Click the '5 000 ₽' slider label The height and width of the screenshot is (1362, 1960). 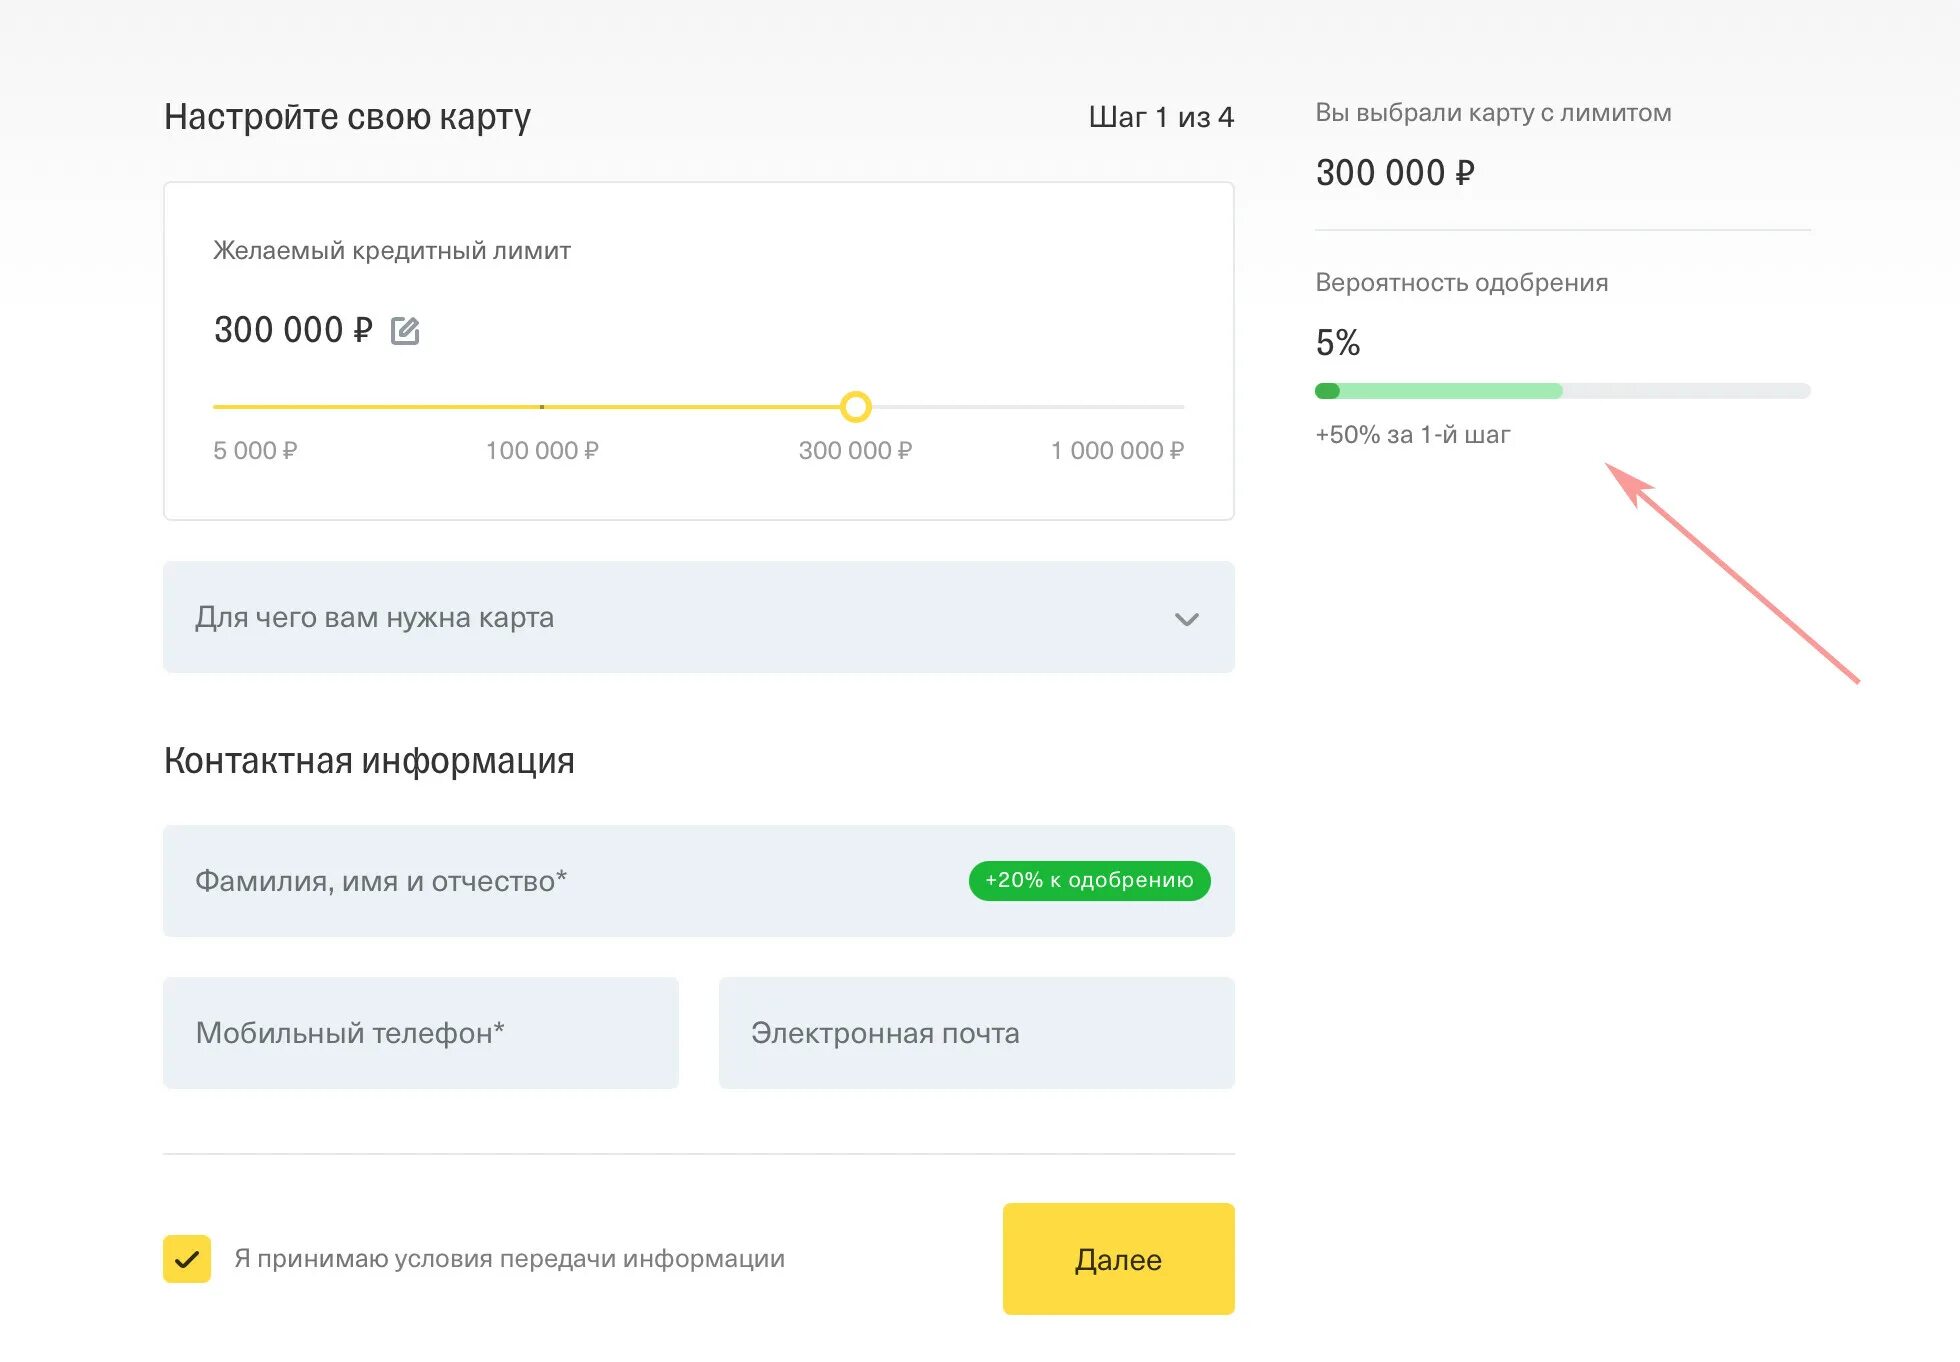click(255, 451)
